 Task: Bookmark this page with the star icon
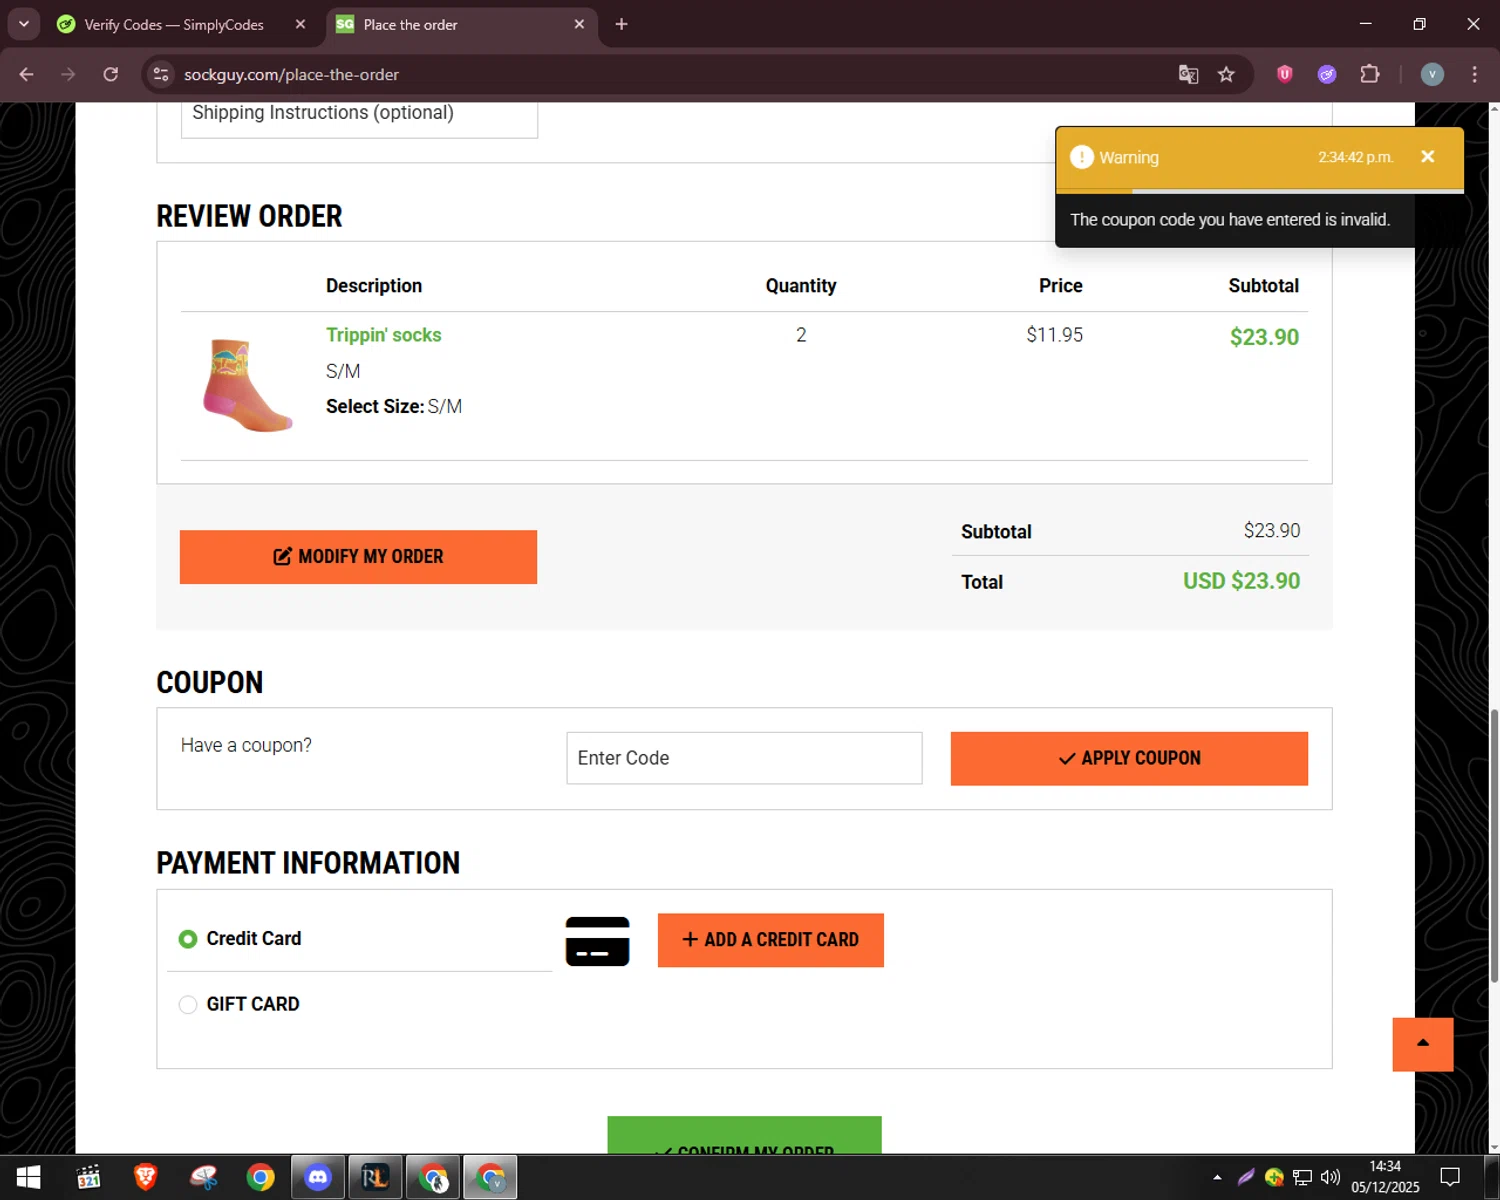pyautogui.click(x=1226, y=74)
